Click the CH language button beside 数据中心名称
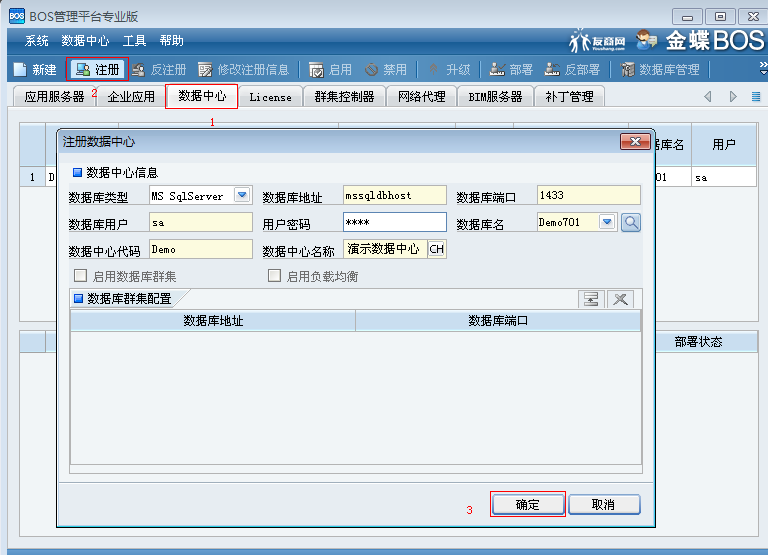The height and width of the screenshot is (555, 768). pyautogui.click(x=436, y=249)
